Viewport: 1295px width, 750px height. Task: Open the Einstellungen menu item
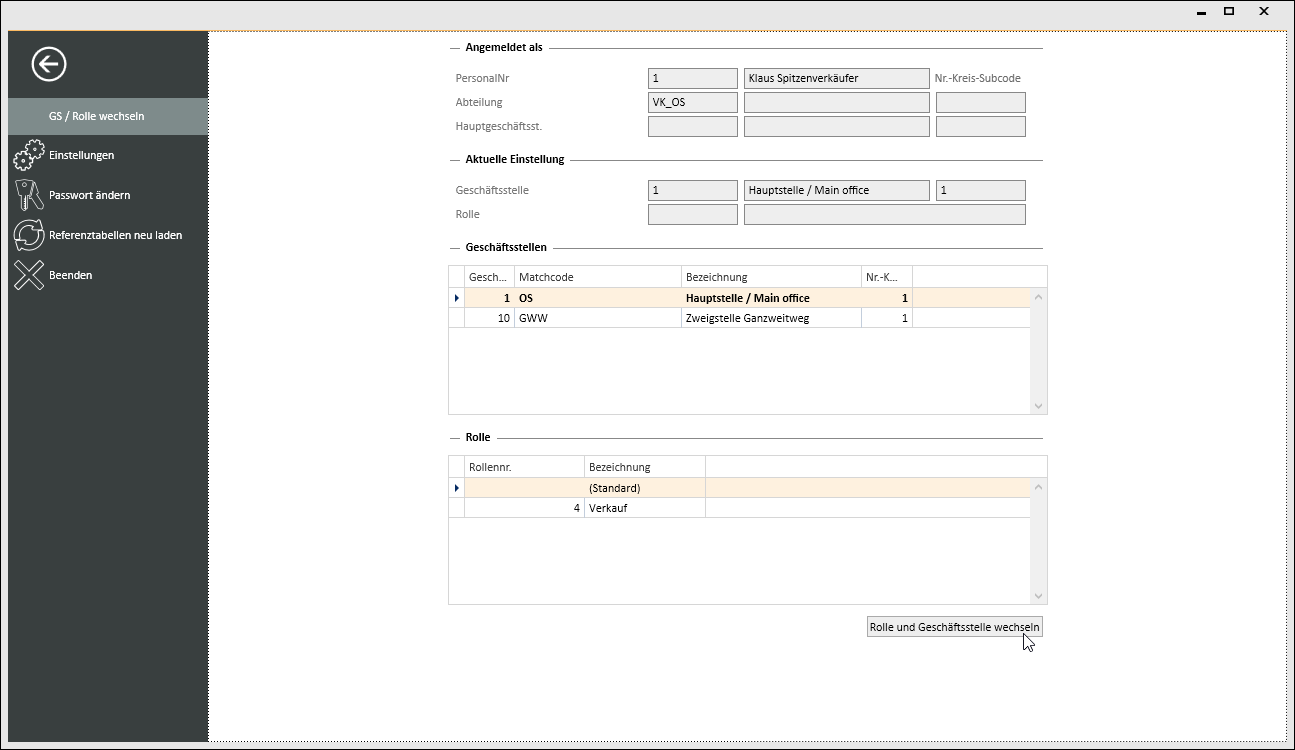click(x=108, y=155)
